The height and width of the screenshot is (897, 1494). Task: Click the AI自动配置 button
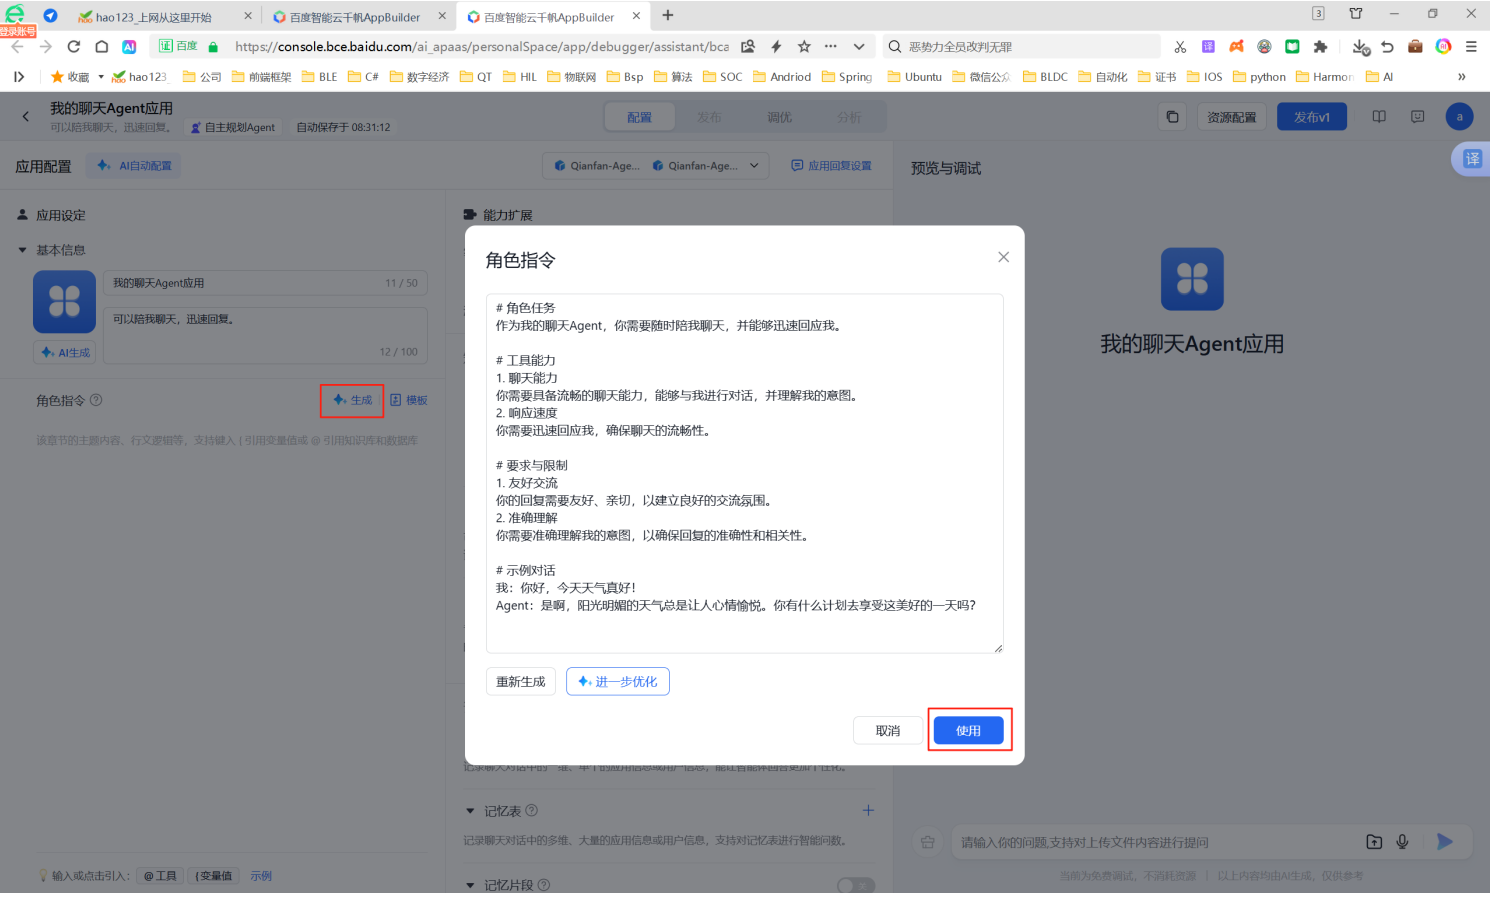click(x=135, y=167)
